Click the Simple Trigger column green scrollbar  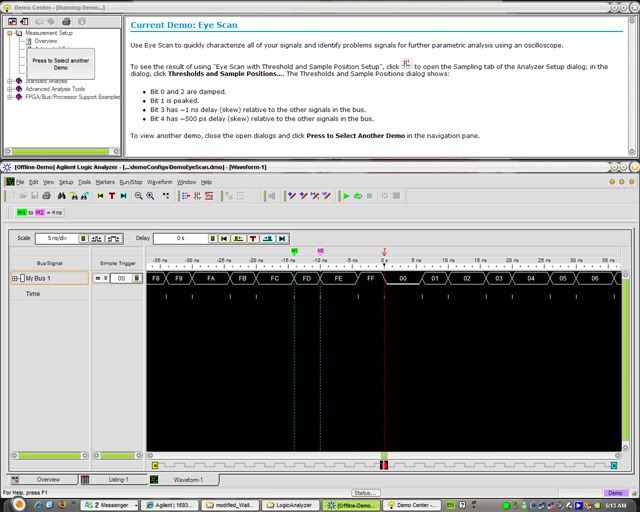118,456
